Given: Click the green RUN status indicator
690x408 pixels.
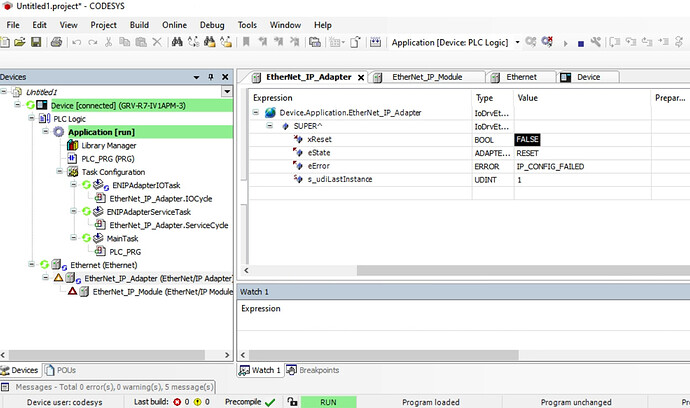Looking at the screenshot, I should pos(328,402).
